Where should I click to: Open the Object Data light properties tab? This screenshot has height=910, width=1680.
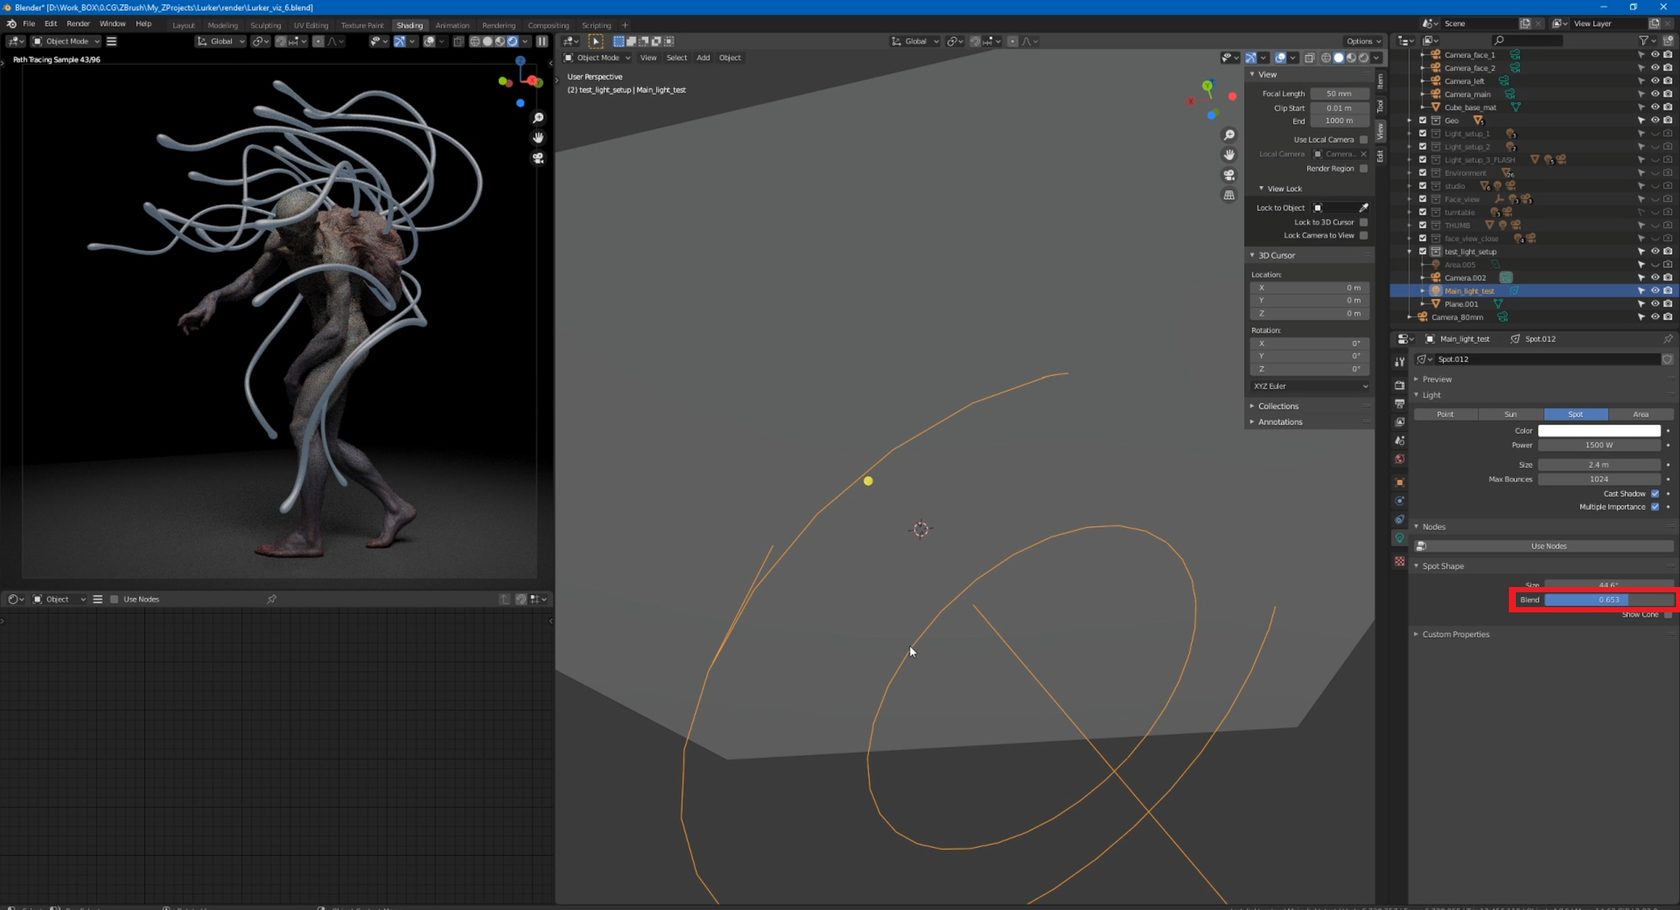click(1399, 539)
